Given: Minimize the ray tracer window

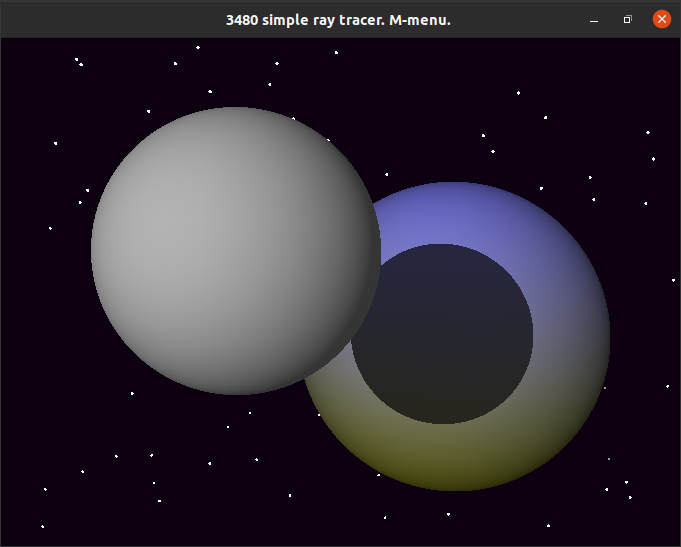Looking at the screenshot, I should pyautogui.click(x=594, y=19).
